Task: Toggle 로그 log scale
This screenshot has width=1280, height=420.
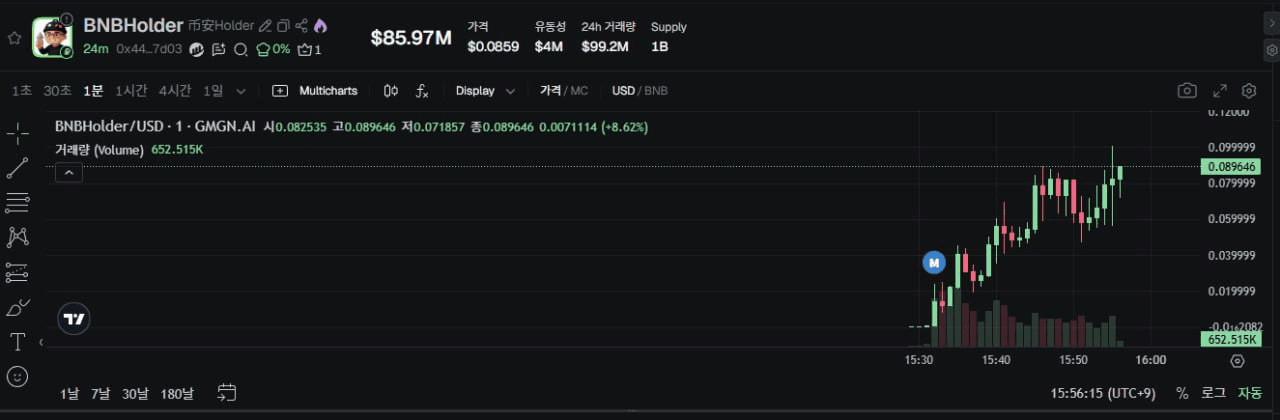Action: (x=1213, y=393)
